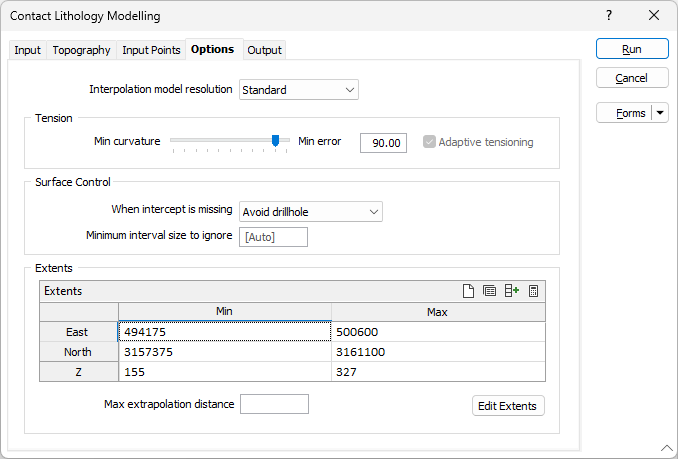Image resolution: width=678 pixels, height=459 pixels.
Task: Close the Contact Lithology Modelling dialog
Action: 654,16
